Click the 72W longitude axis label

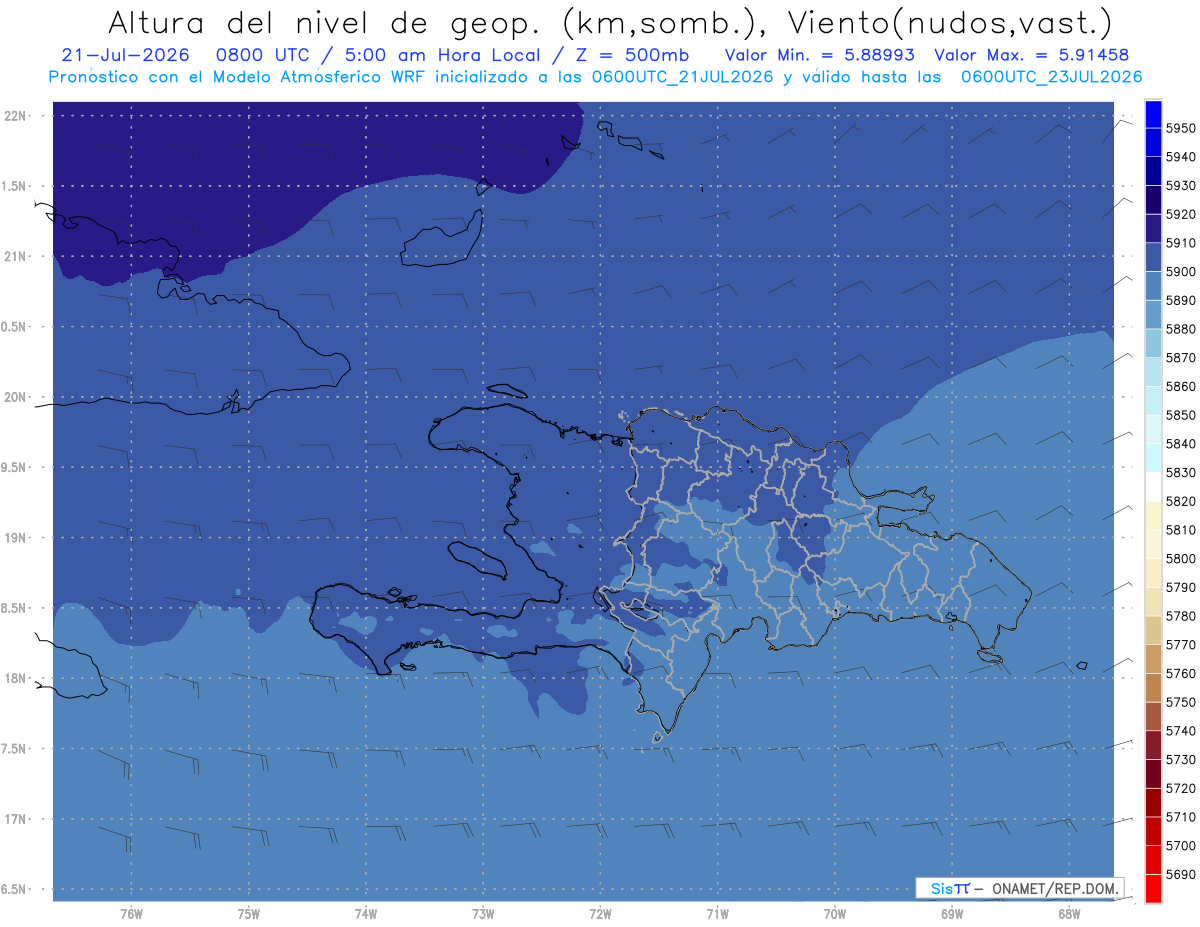[x=600, y=913]
